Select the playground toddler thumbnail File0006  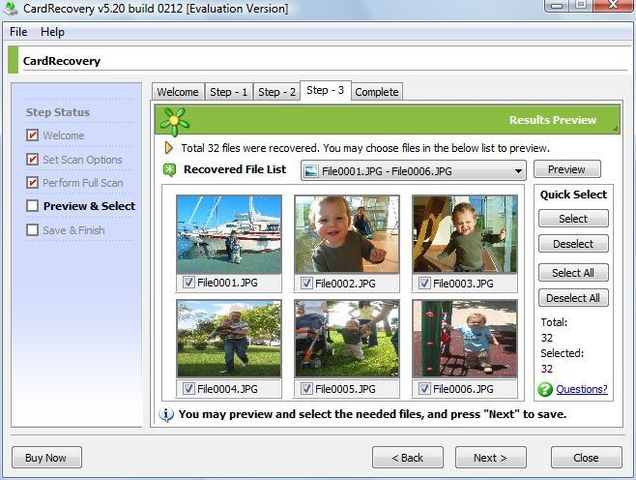(x=465, y=338)
